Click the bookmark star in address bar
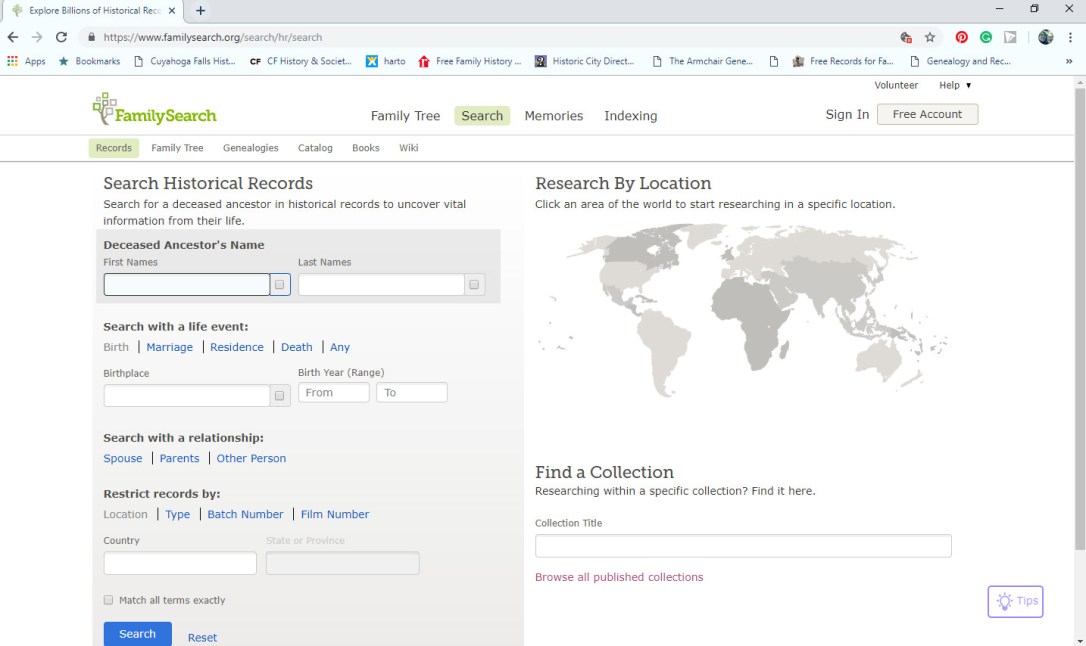Viewport: 1086px width, 646px height. click(930, 36)
